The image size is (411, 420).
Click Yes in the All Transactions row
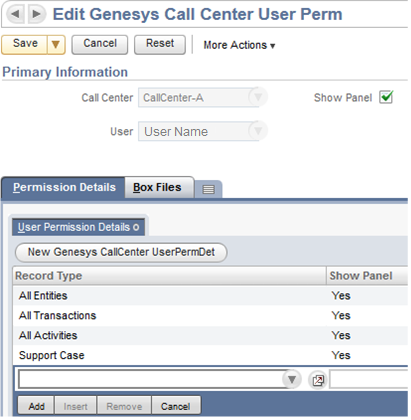(341, 315)
